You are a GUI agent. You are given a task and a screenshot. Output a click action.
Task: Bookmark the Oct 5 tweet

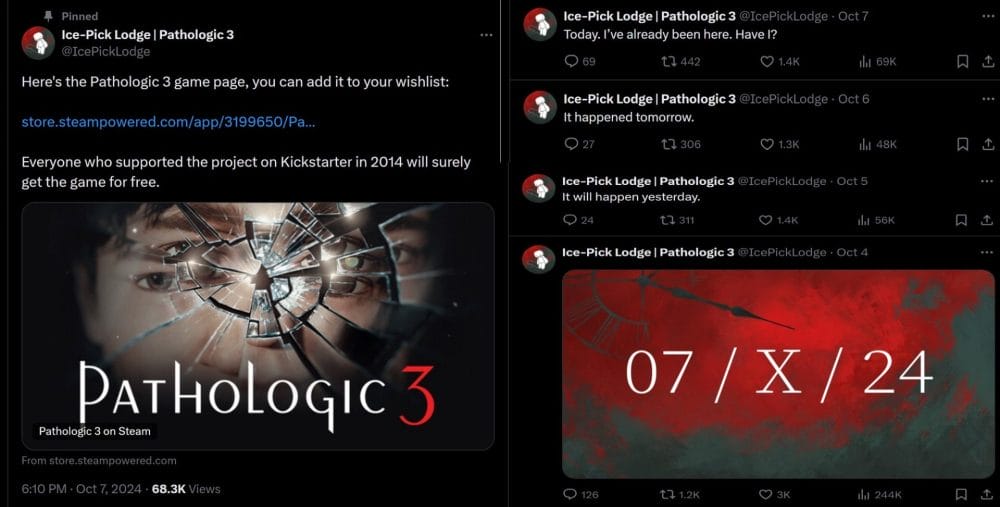click(961, 220)
